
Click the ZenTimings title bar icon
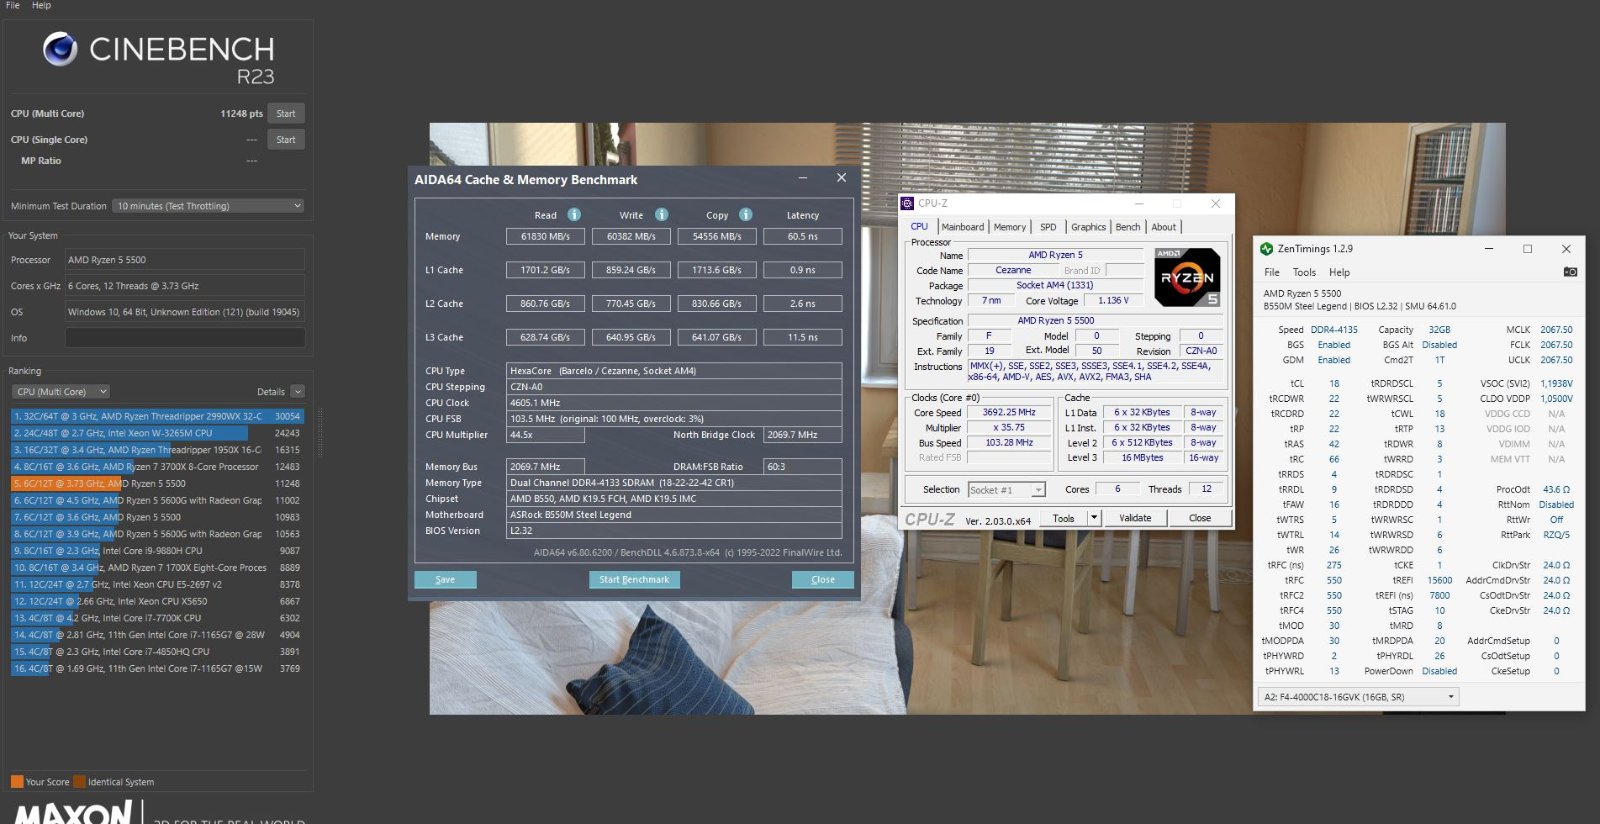[1267, 249]
